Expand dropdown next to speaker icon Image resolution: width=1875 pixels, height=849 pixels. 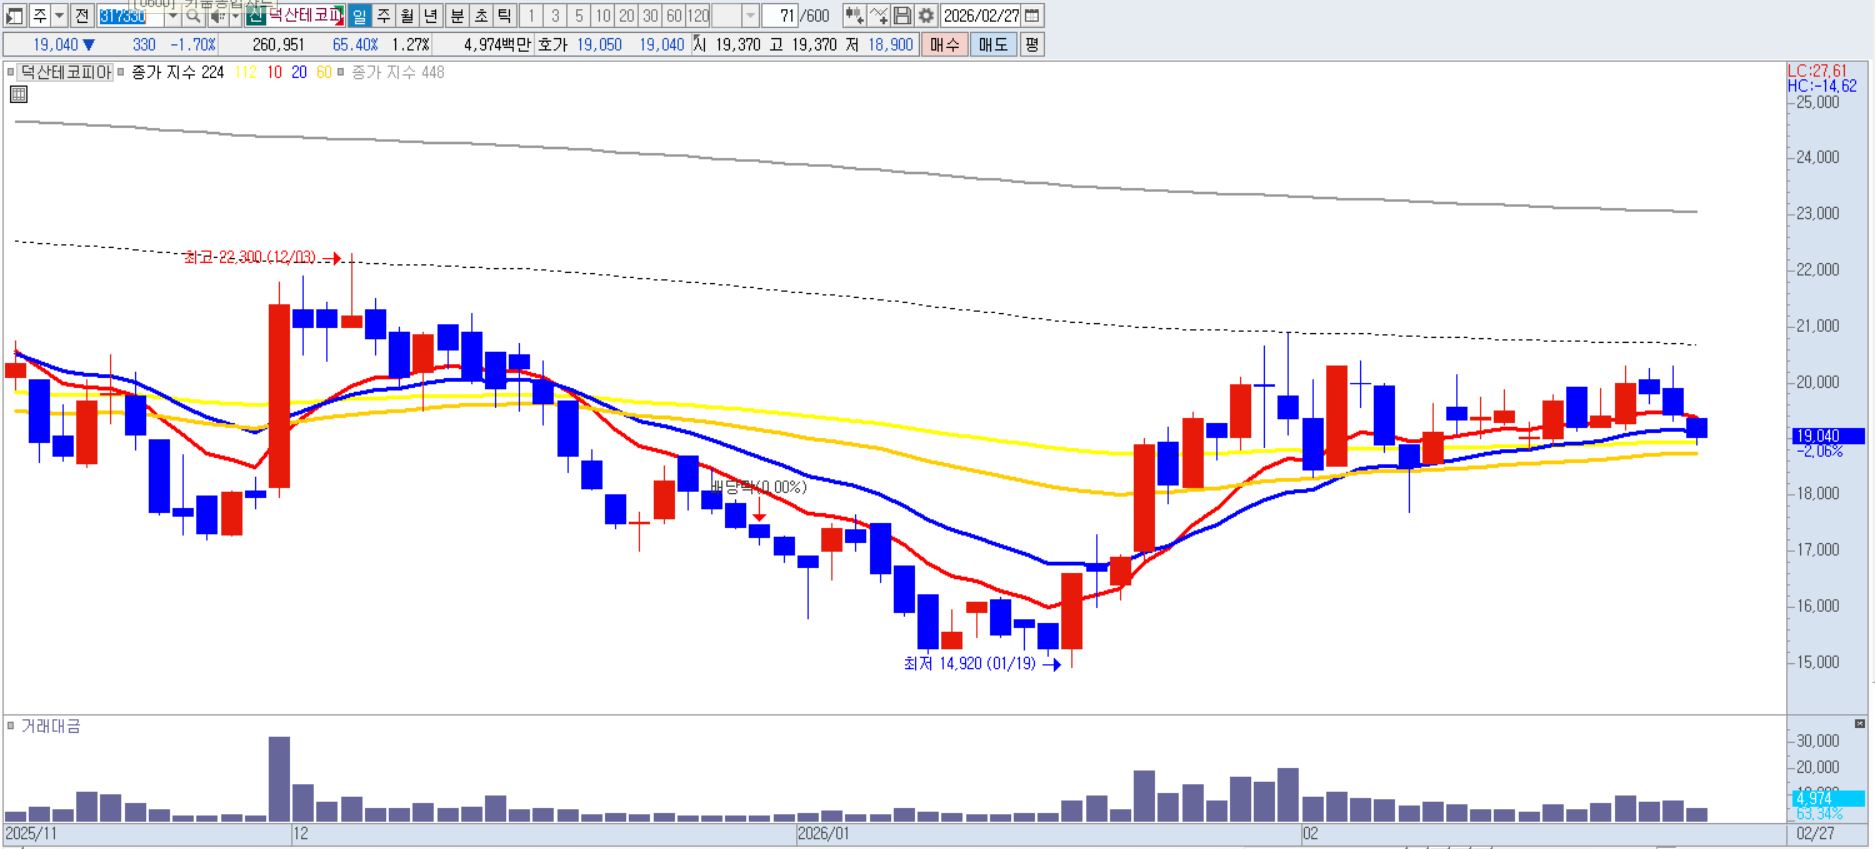point(235,16)
